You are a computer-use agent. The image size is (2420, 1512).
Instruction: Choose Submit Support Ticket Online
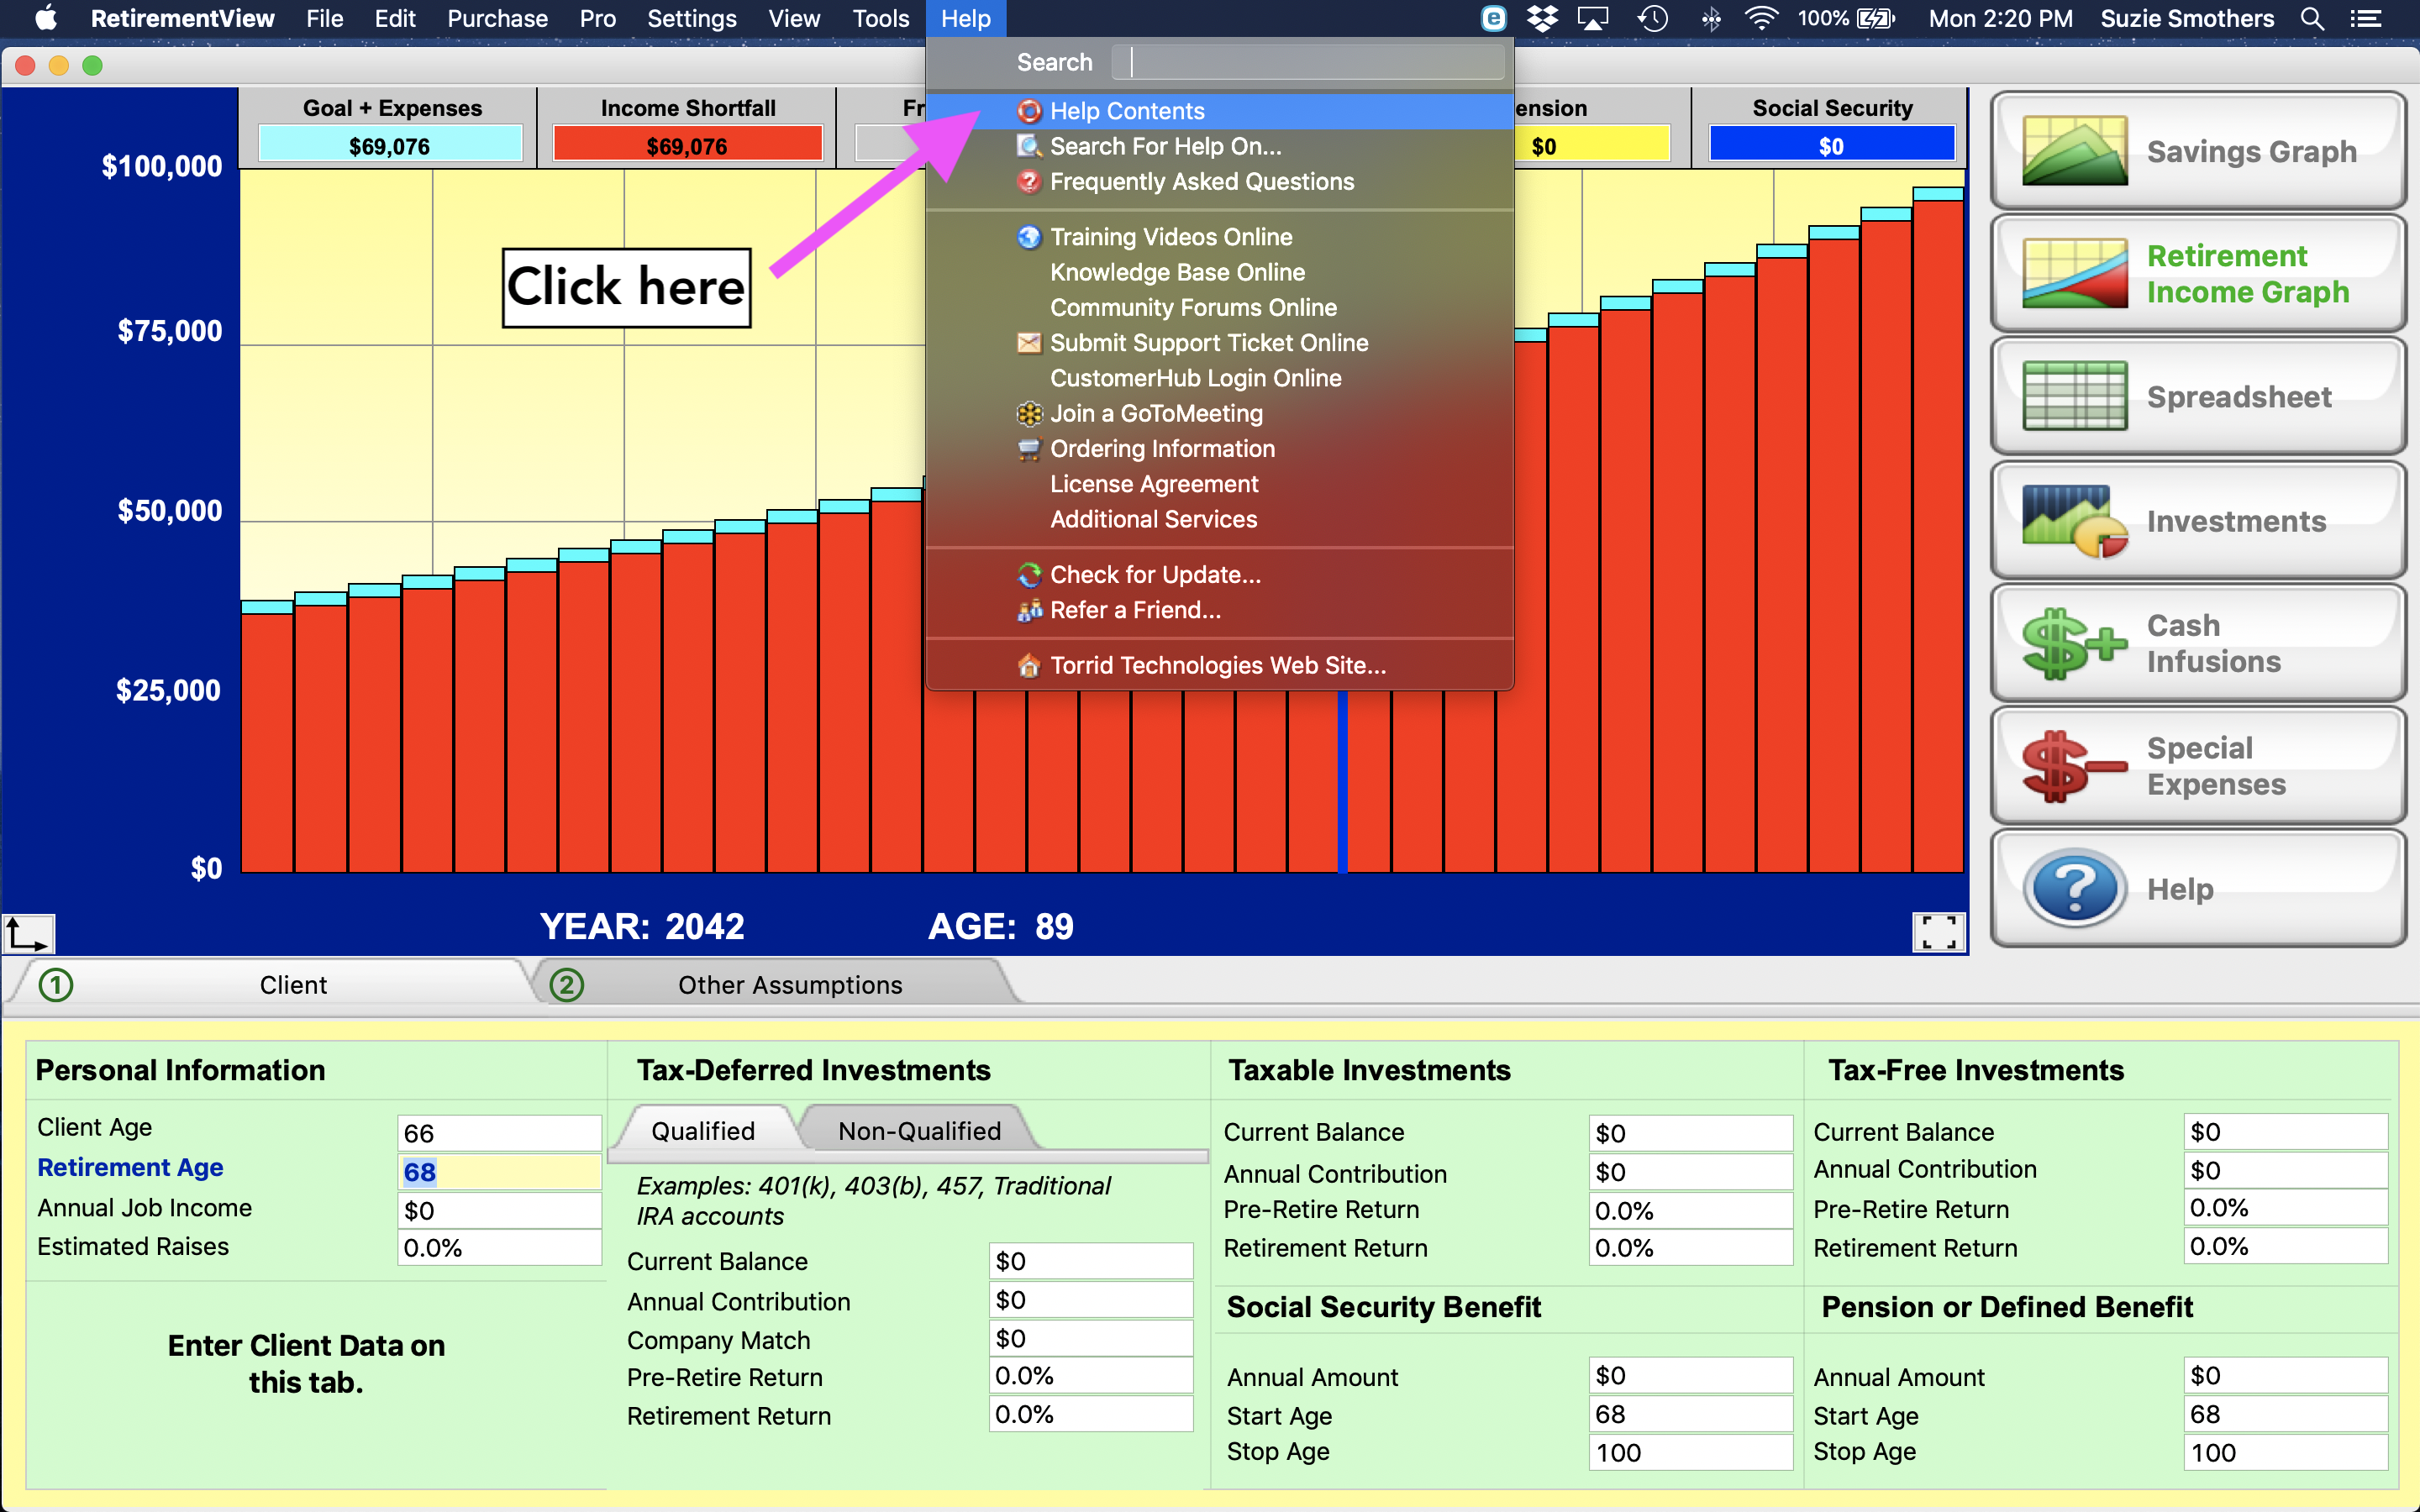pos(1219,343)
